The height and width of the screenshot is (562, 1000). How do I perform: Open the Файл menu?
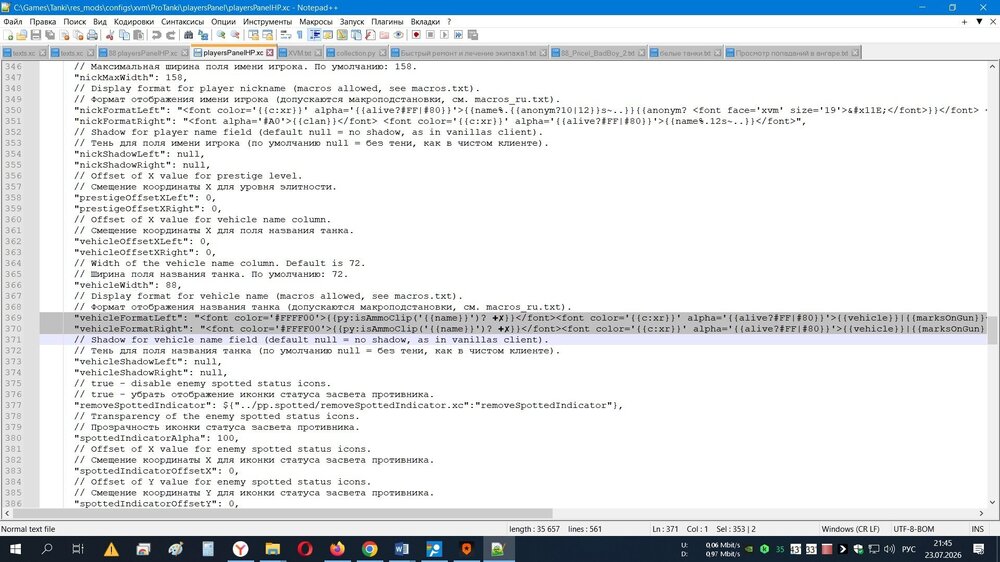pyautogui.click(x=13, y=22)
